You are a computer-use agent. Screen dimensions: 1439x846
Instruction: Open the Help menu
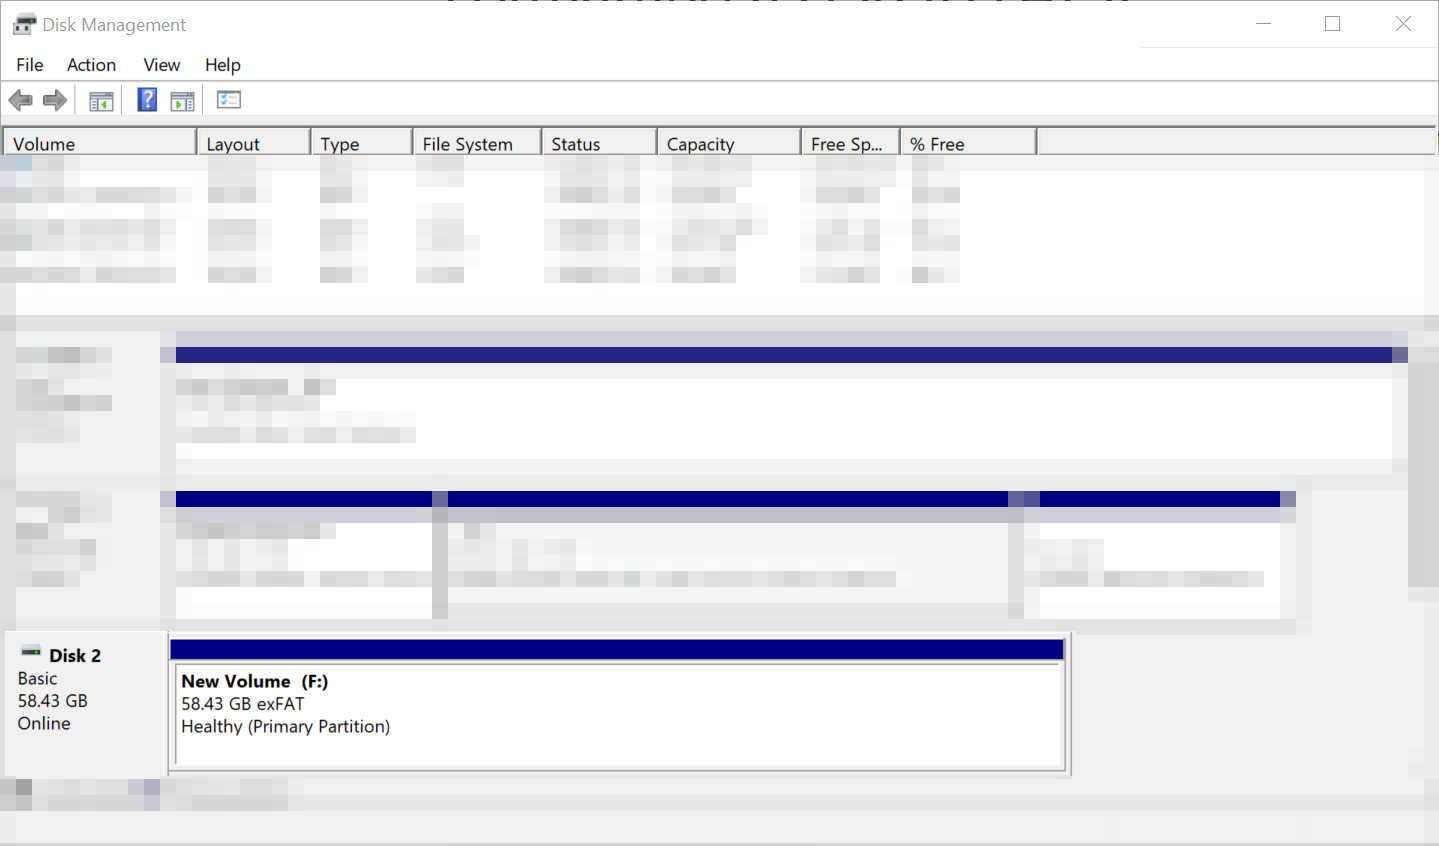pos(222,65)
